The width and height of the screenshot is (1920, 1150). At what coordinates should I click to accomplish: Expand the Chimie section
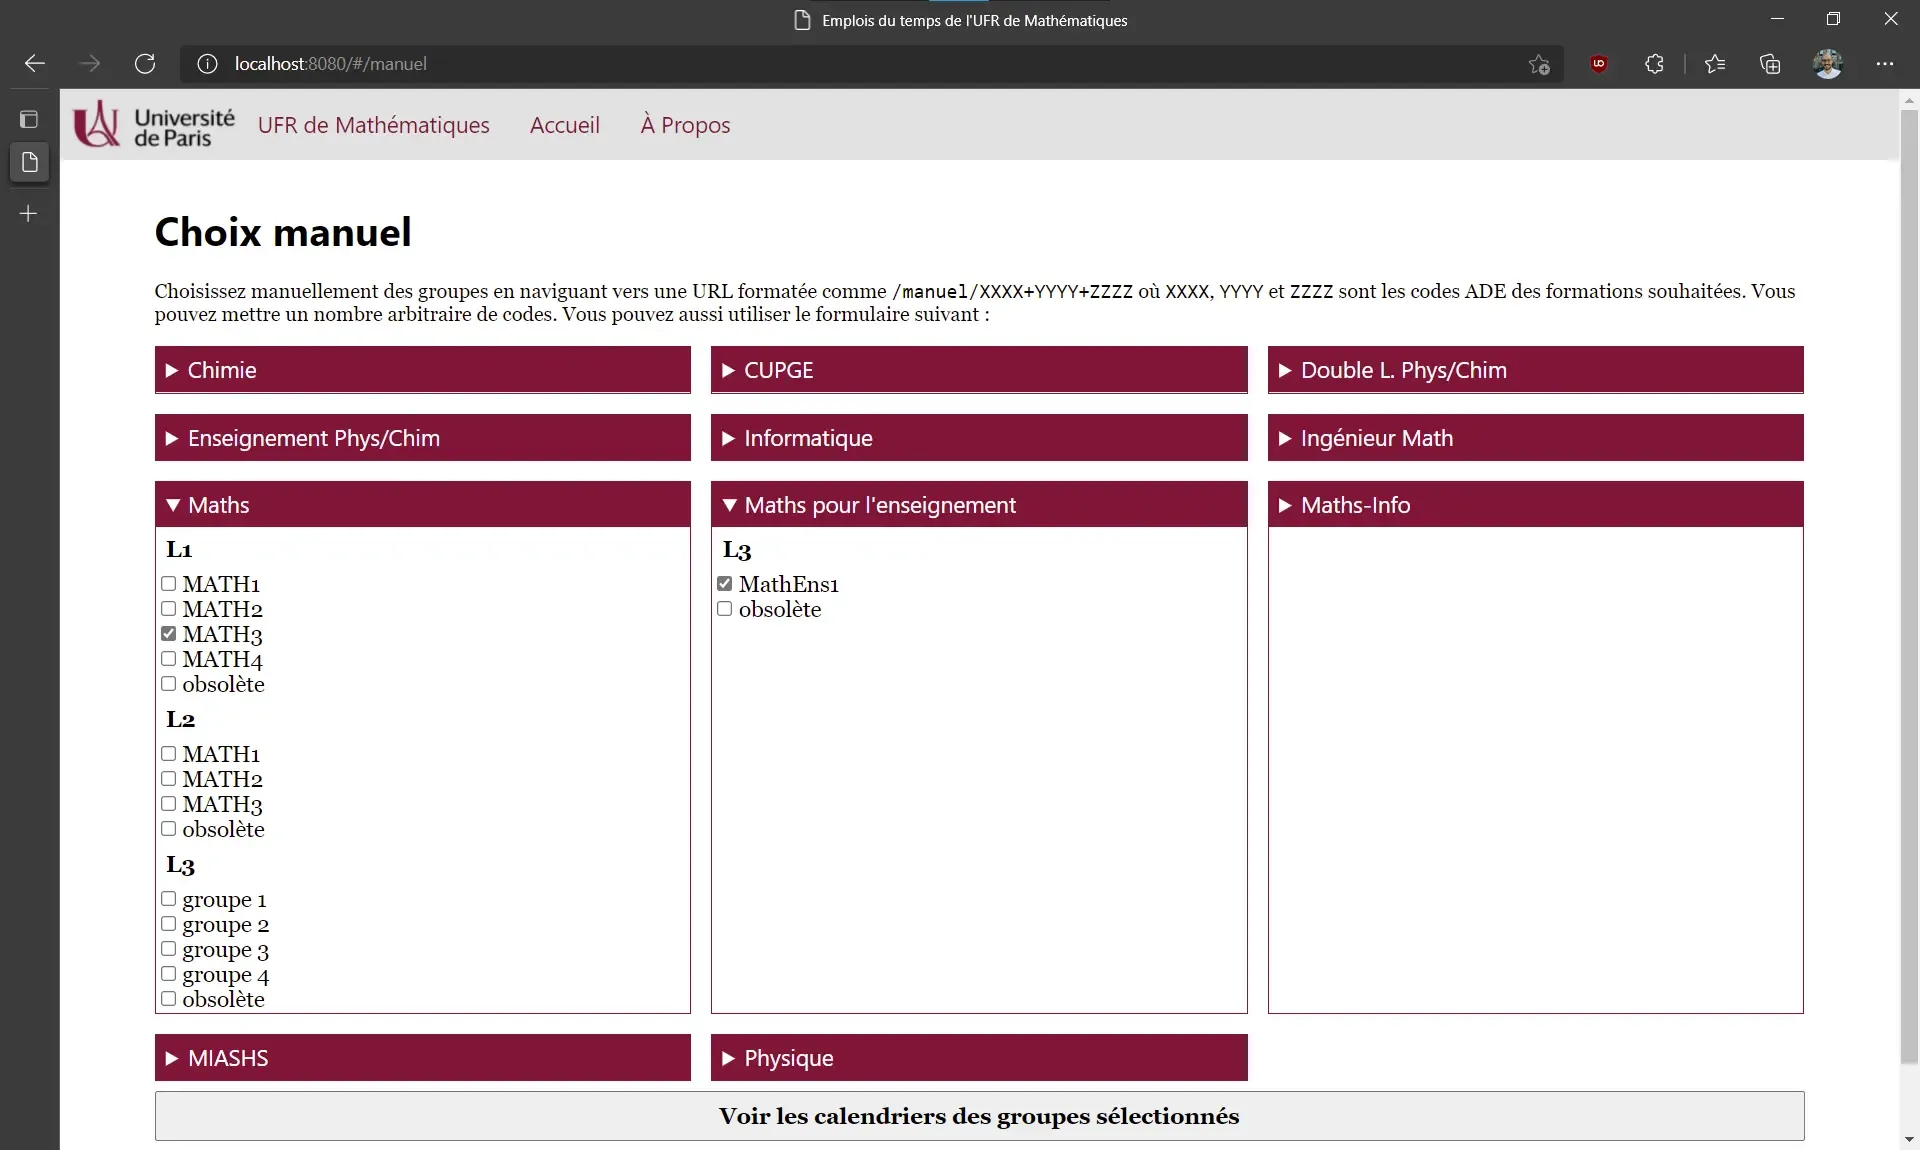coord(421,369)
